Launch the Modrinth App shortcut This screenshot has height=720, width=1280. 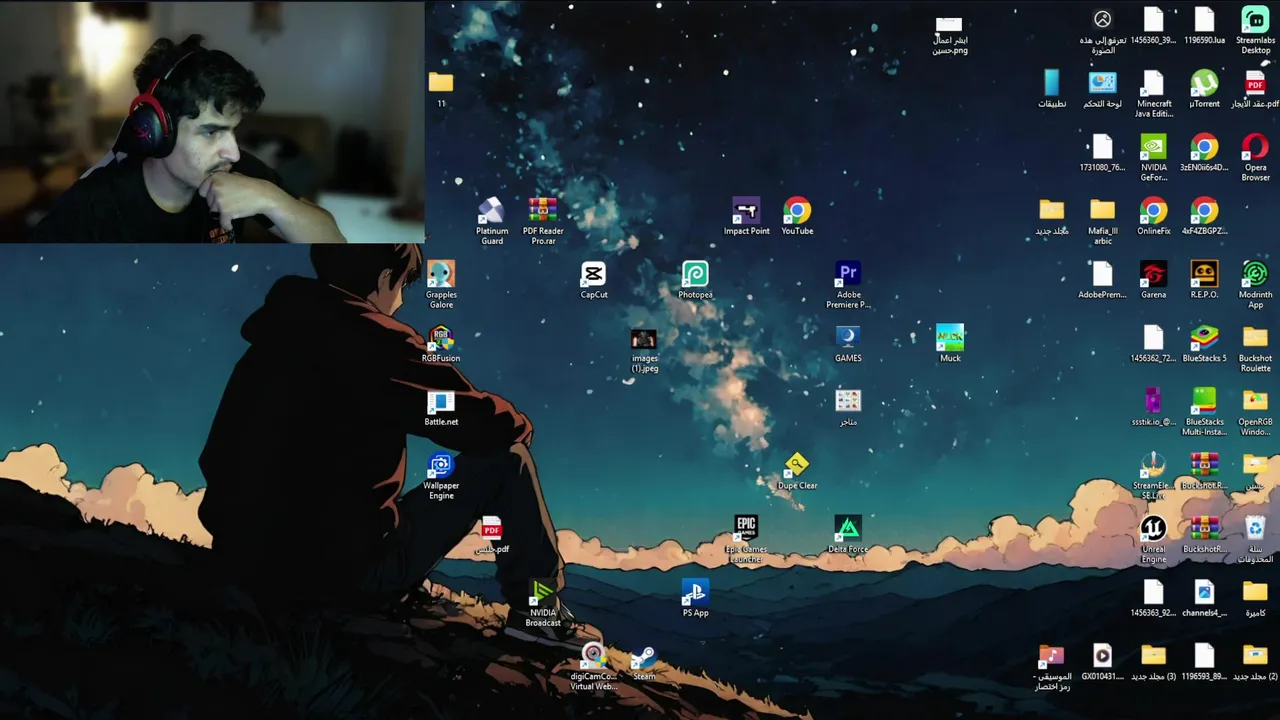pyautogui.click(x=1255, y=285)
